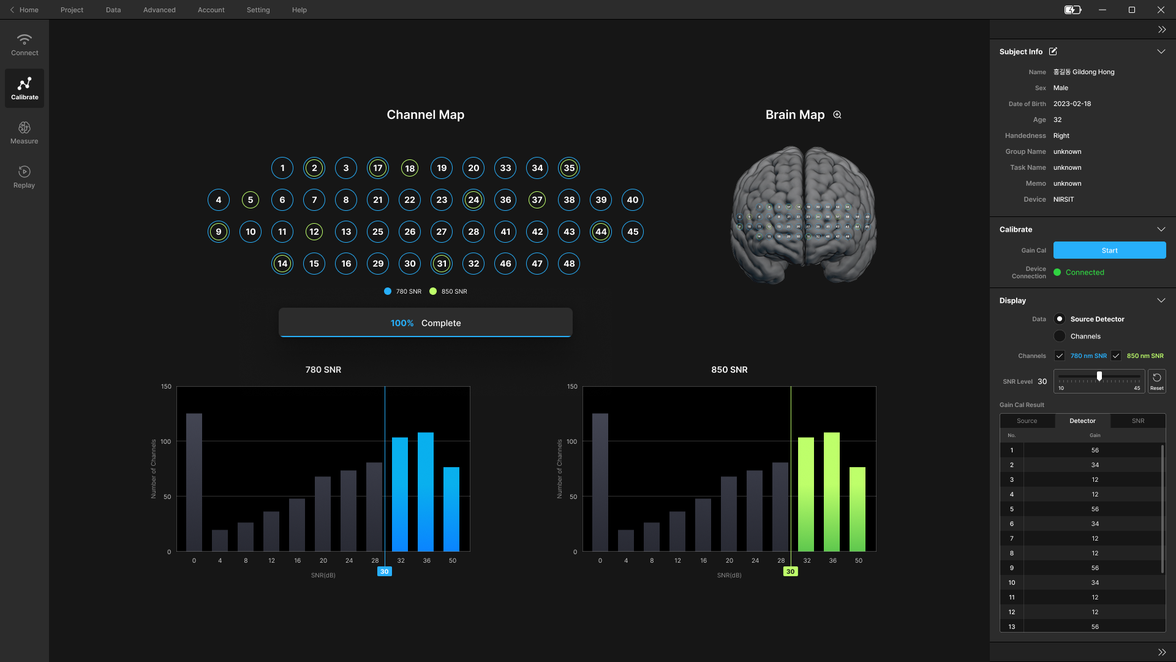1176x662 pixels.
Task: Open the Help menu
Action: 299,10
